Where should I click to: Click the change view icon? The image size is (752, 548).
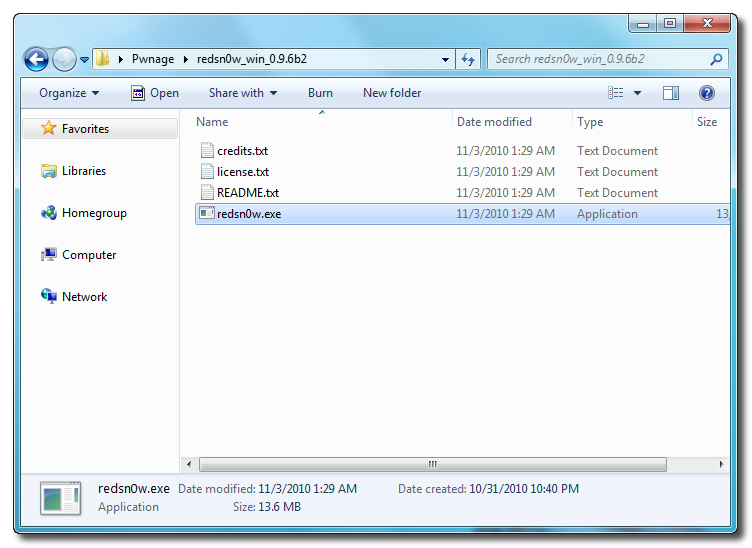click(x=615, y=93)
